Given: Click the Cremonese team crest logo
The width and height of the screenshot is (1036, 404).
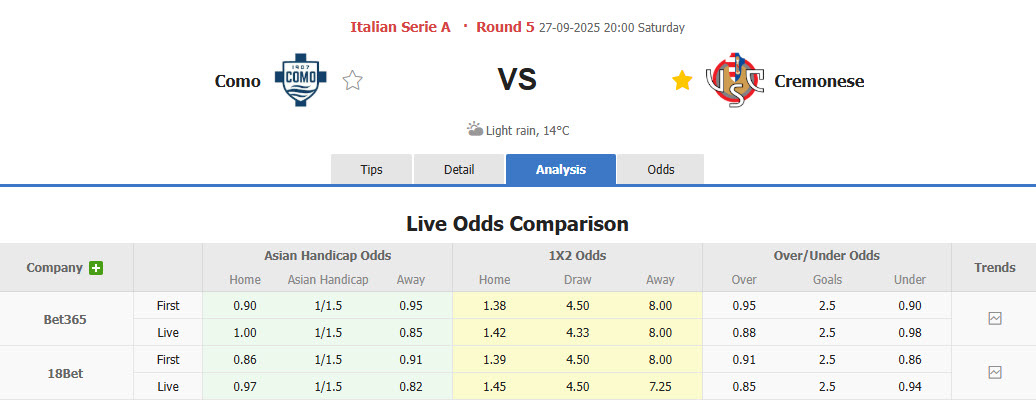Looking at the screenshot, I should (x=735, y=81).
